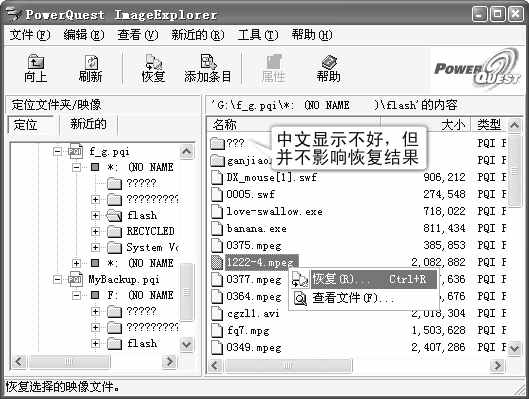529x399 pixels.
Task: Switch to the 定位 tab
Action: pyautogui.click(x=31, y=125)
